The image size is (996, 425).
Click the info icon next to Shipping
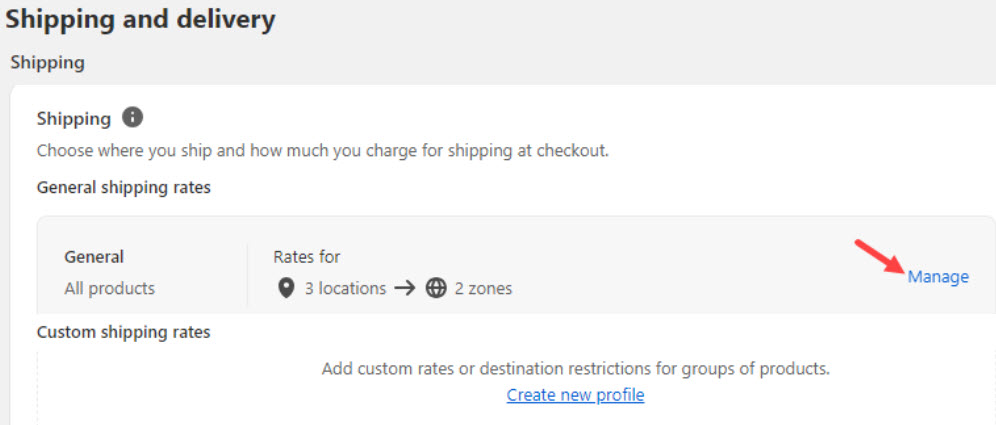point(133,118)
